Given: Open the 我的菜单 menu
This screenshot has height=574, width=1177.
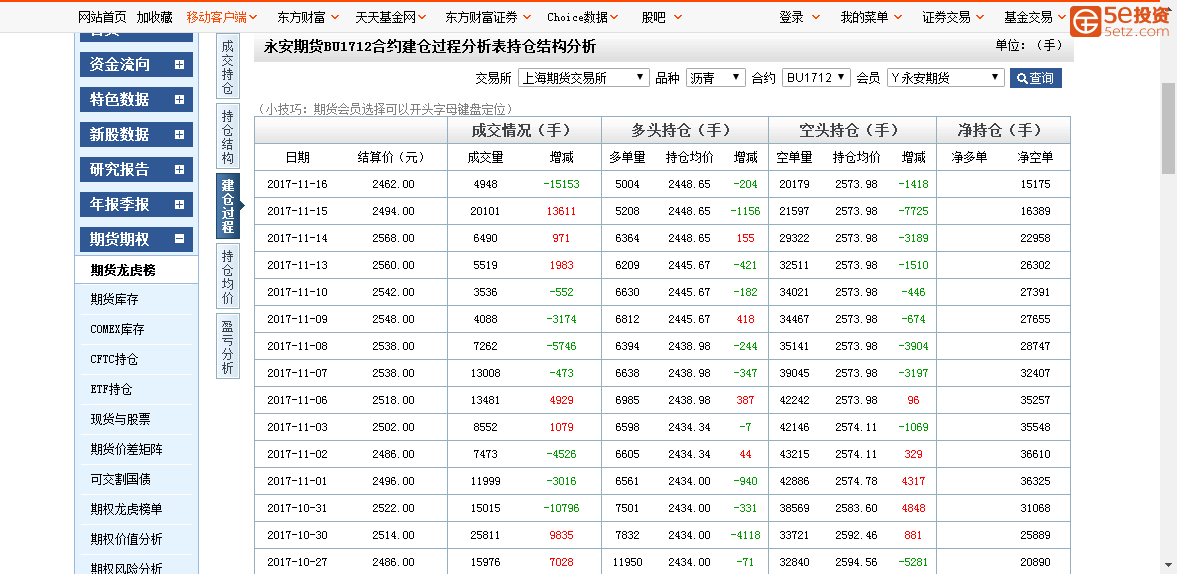Looking at the screenshot, I should click(871, 17).
